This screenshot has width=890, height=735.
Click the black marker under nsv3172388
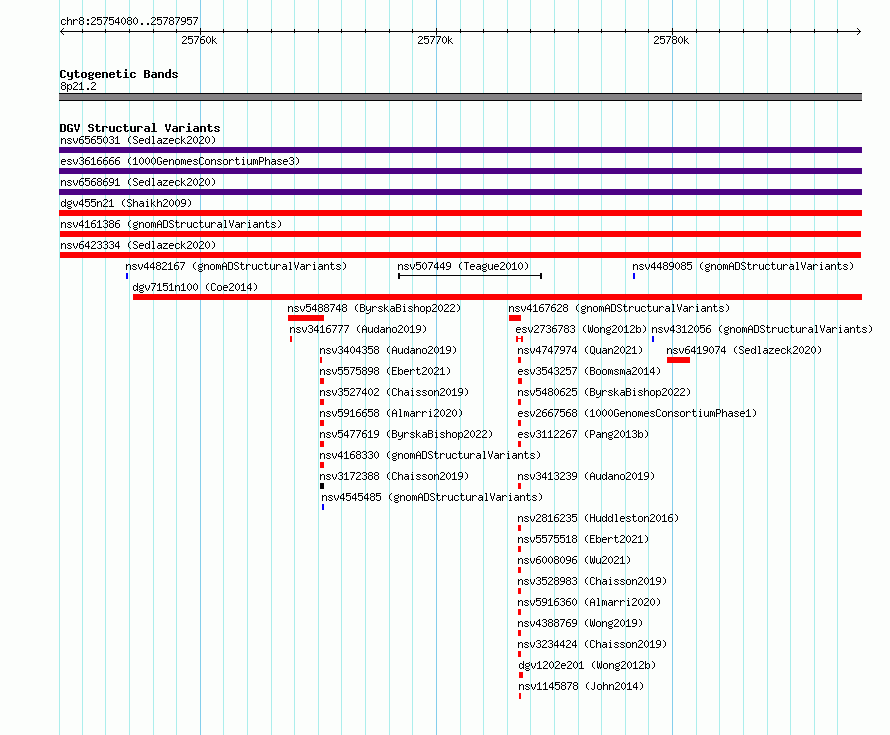(x=322, y=486)
